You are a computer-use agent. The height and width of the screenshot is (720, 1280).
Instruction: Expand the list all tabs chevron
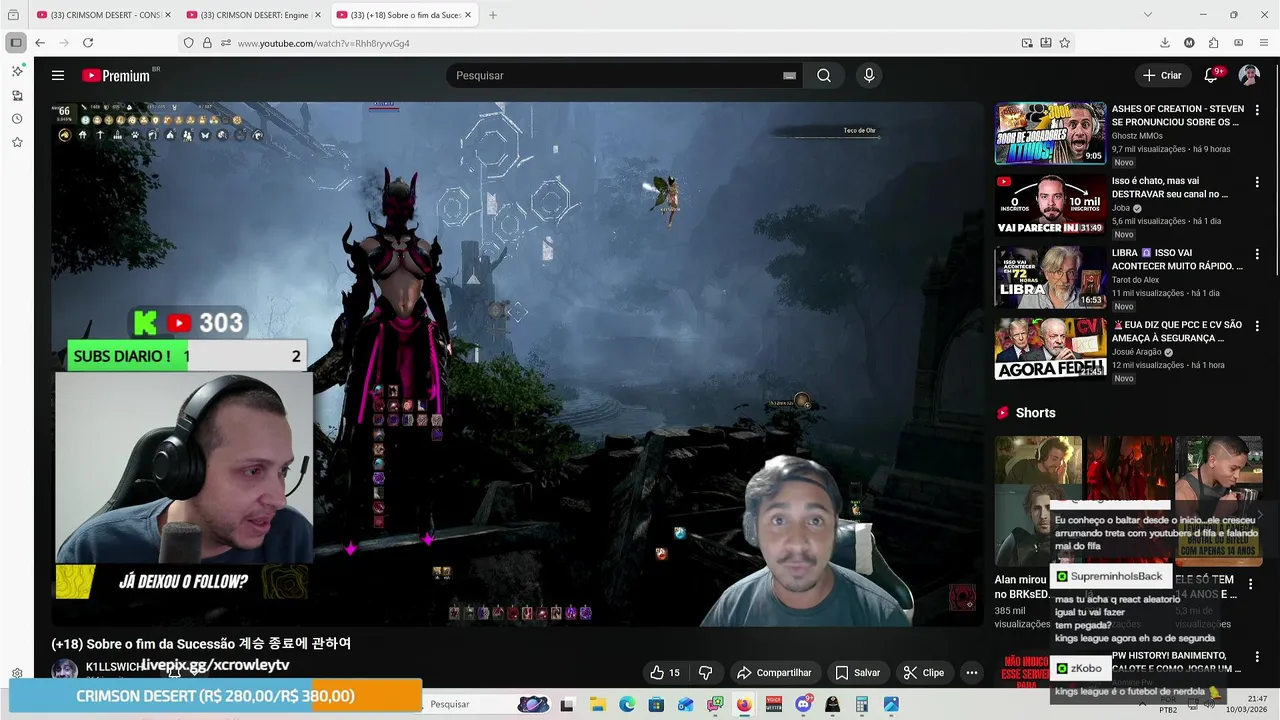(1147, 15)
